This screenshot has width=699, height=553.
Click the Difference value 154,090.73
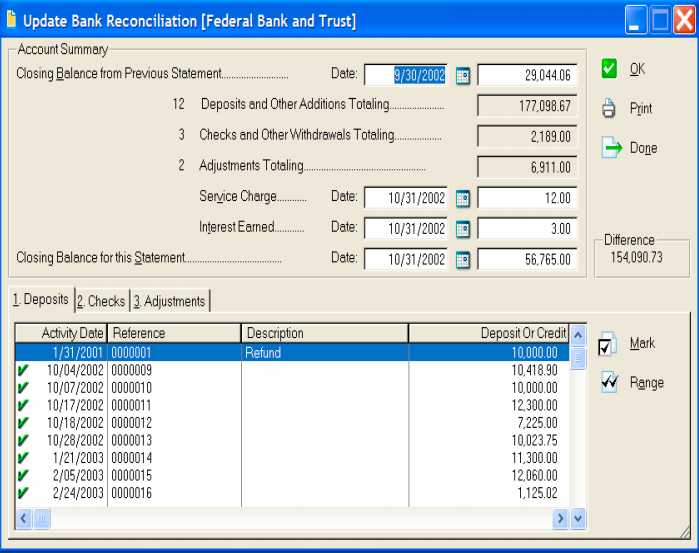[x=636, y=257]
